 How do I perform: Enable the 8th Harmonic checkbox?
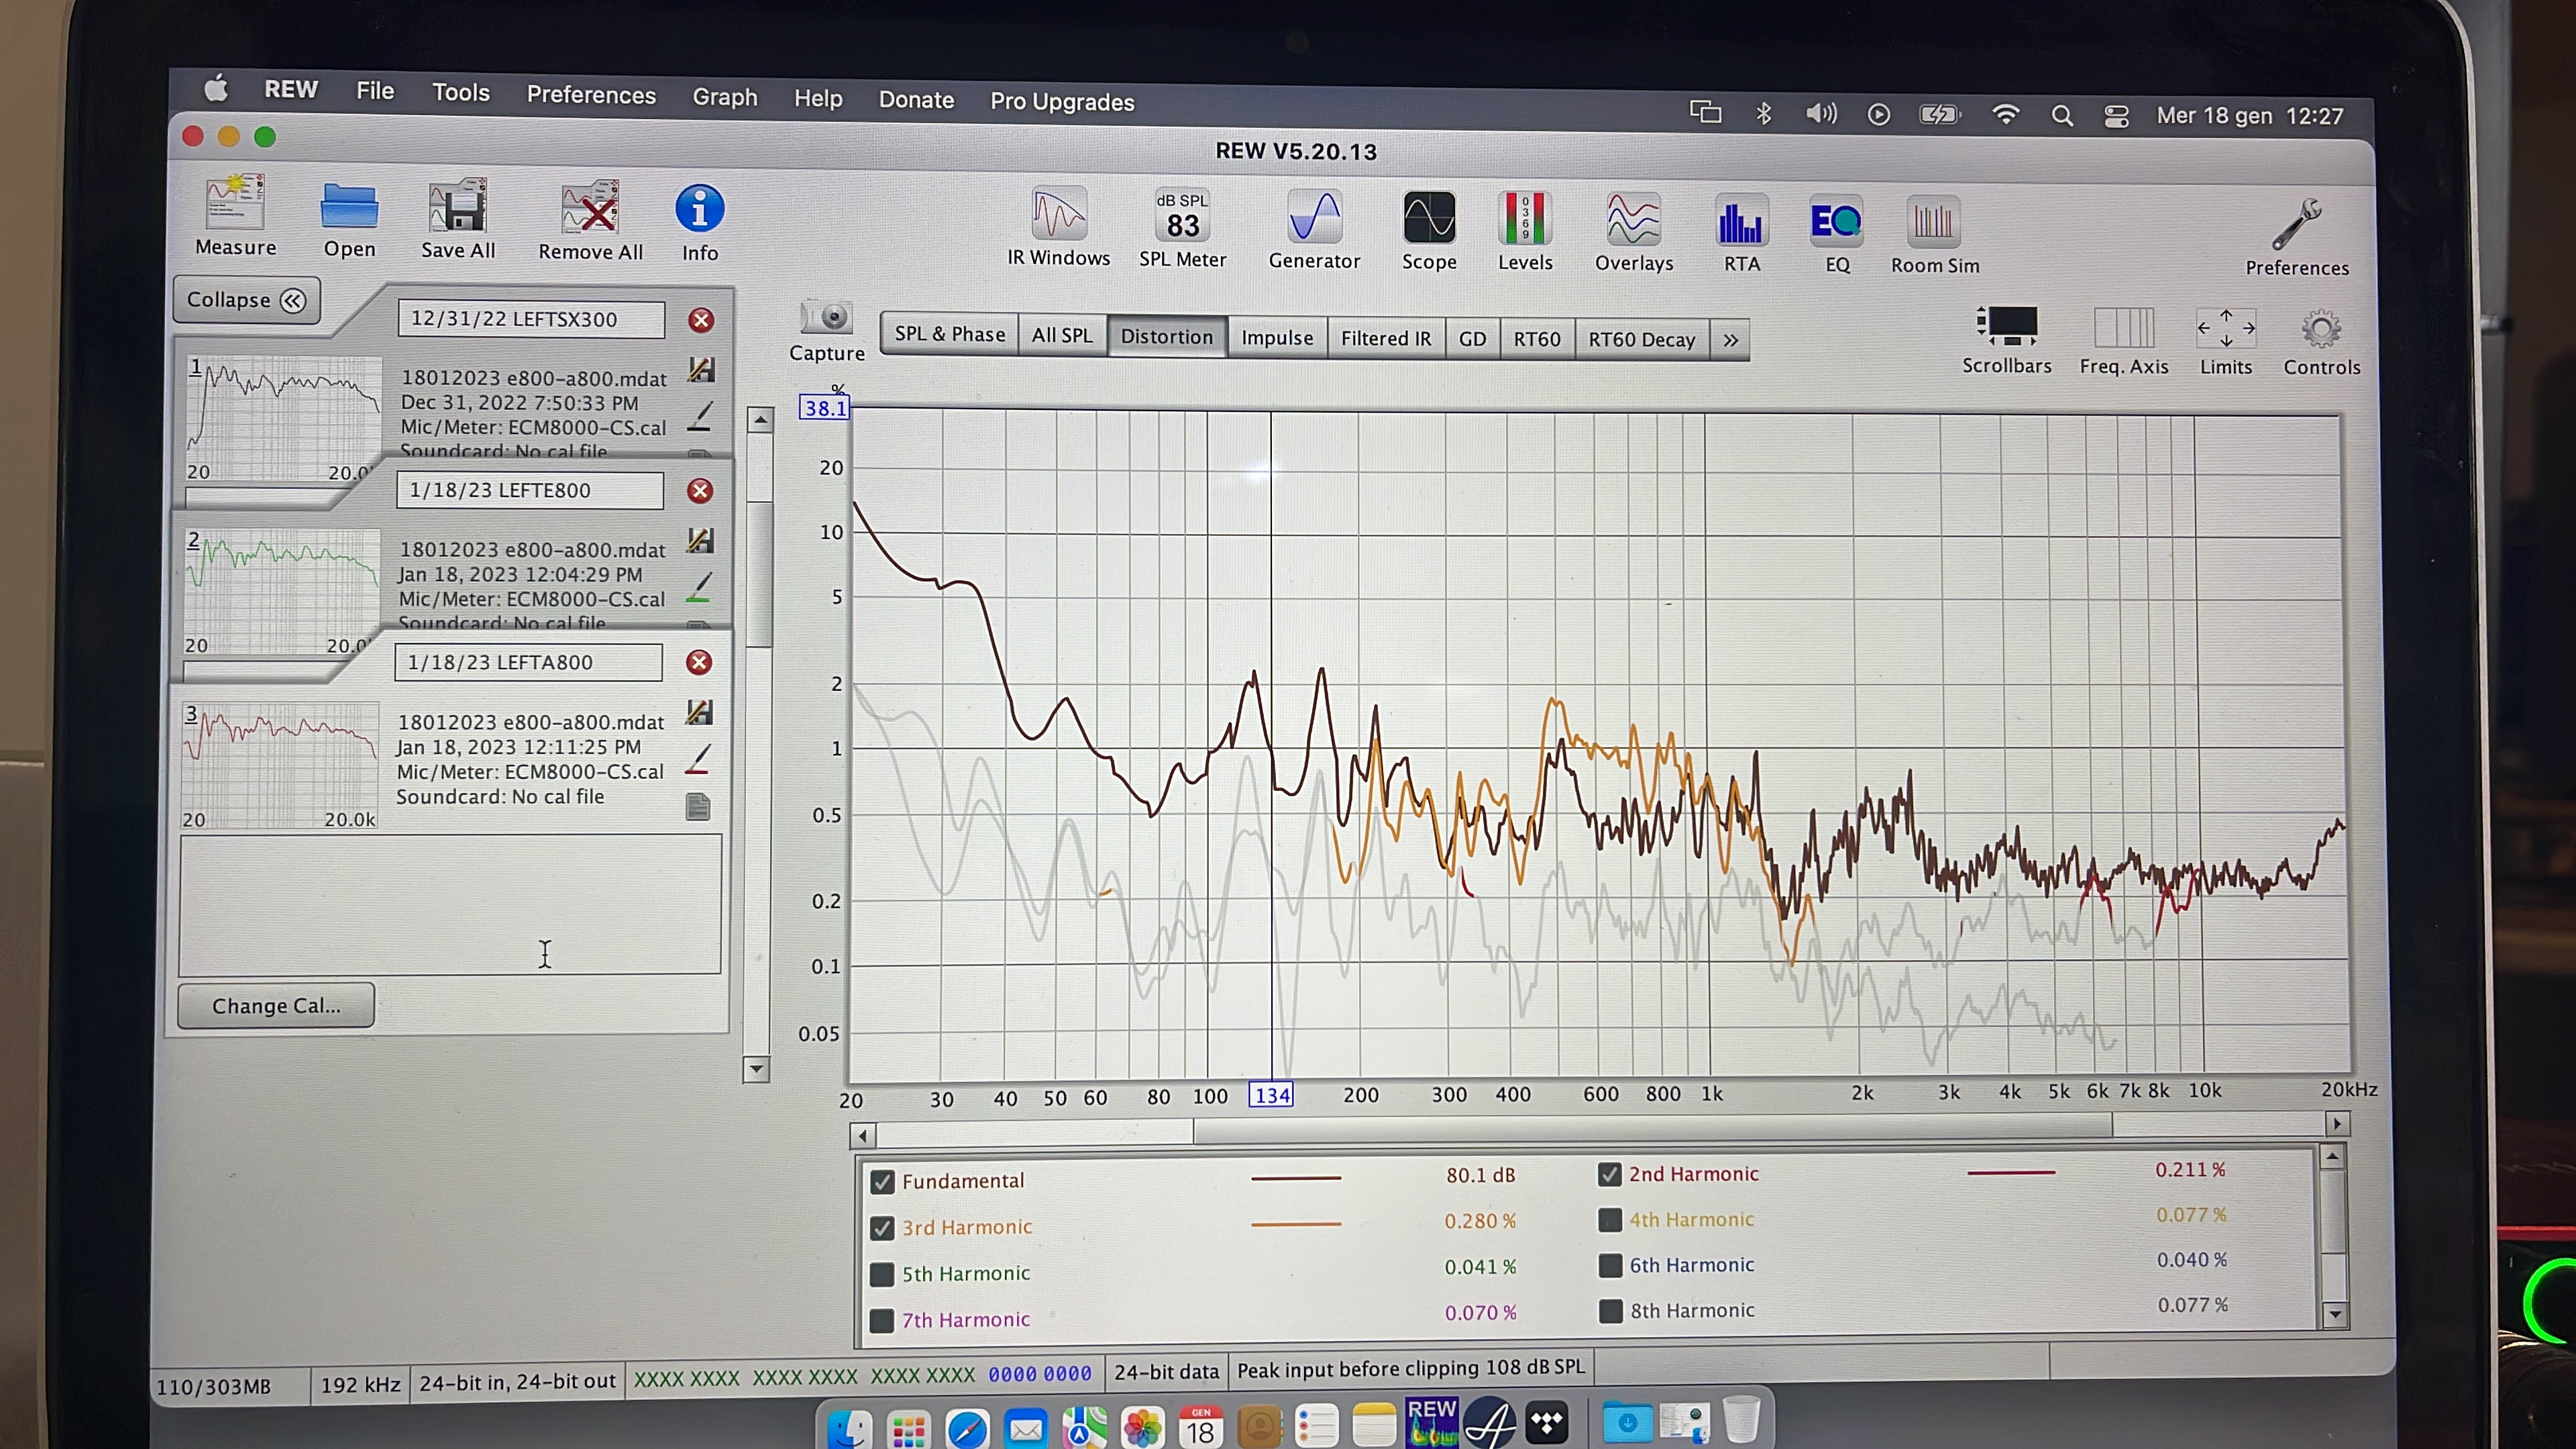tap(1610, 1311)
